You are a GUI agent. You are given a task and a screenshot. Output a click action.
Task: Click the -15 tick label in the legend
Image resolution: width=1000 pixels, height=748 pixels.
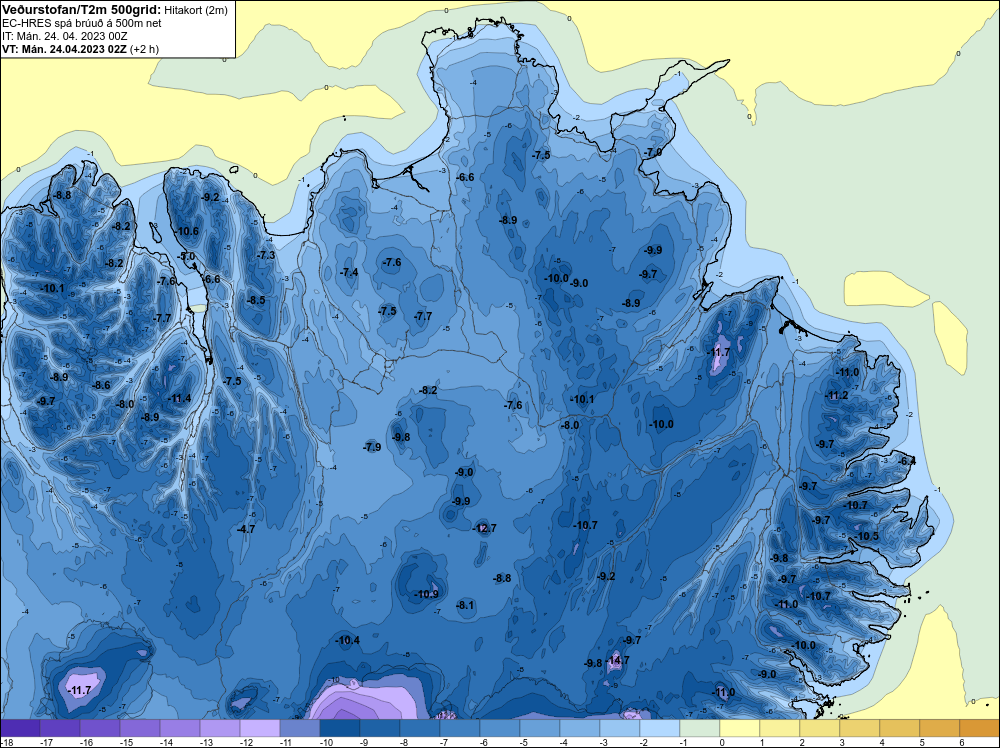(126, 742)
